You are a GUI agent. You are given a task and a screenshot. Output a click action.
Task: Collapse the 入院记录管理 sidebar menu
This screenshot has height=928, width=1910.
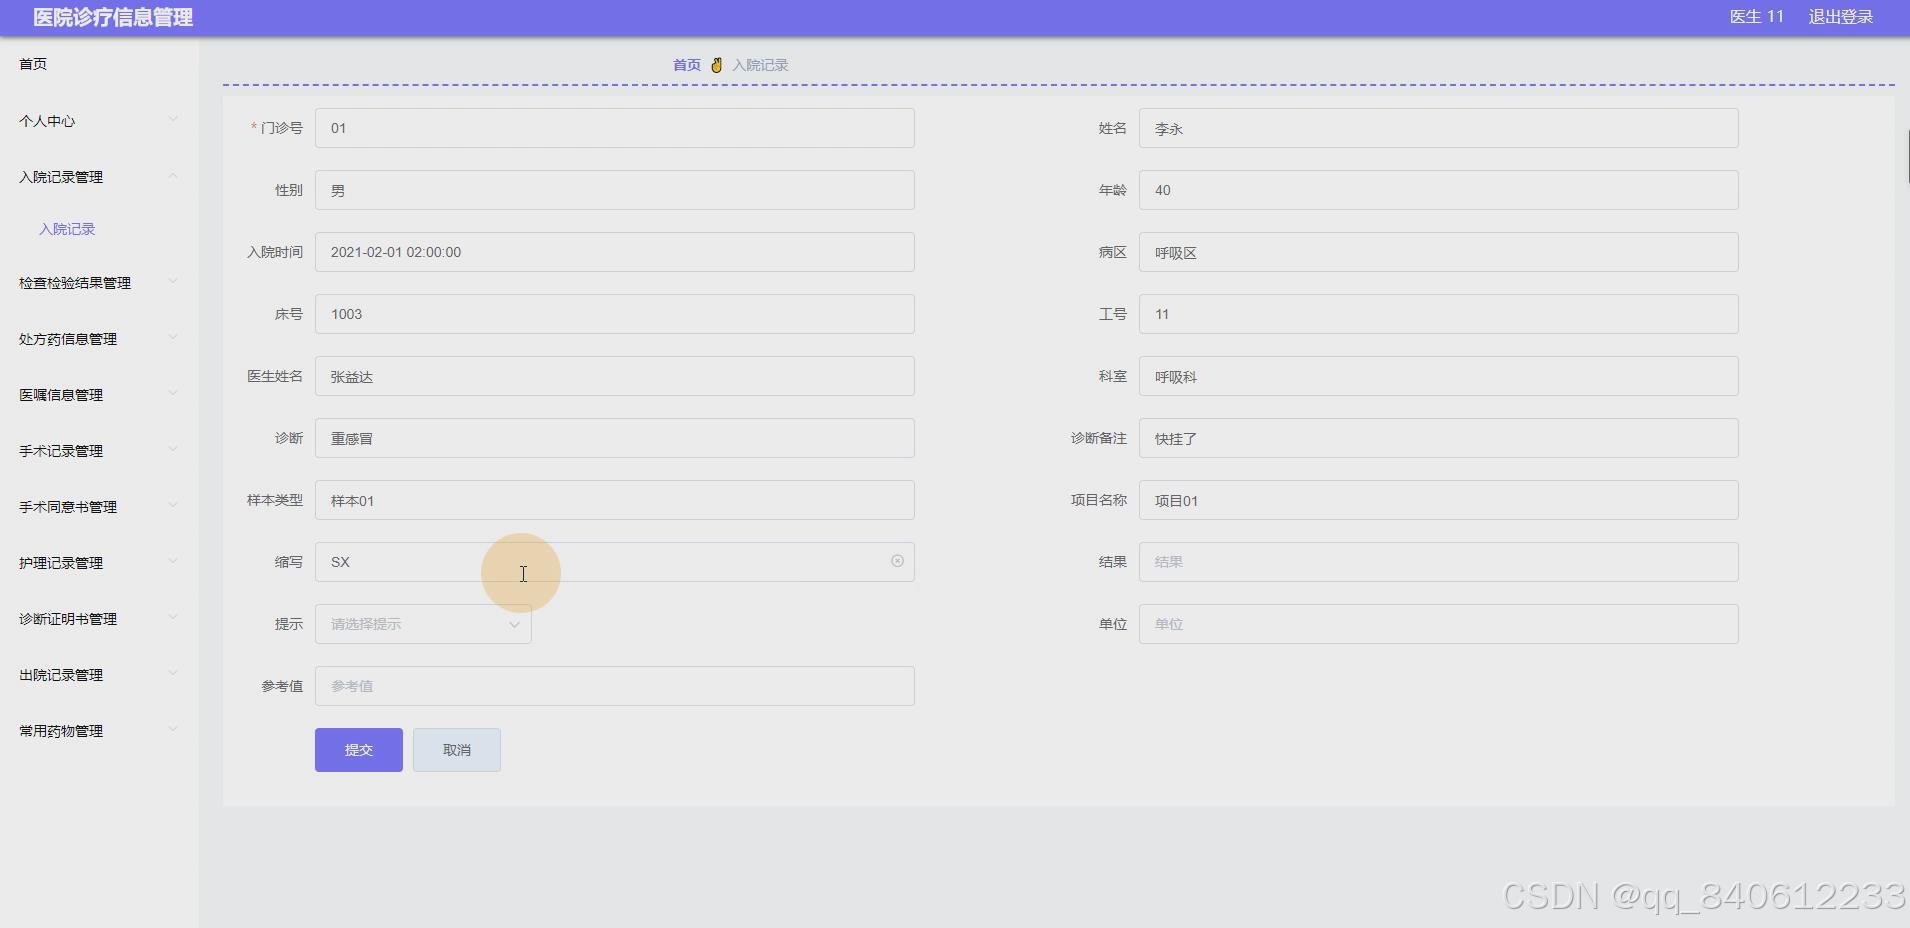point(98,177)
